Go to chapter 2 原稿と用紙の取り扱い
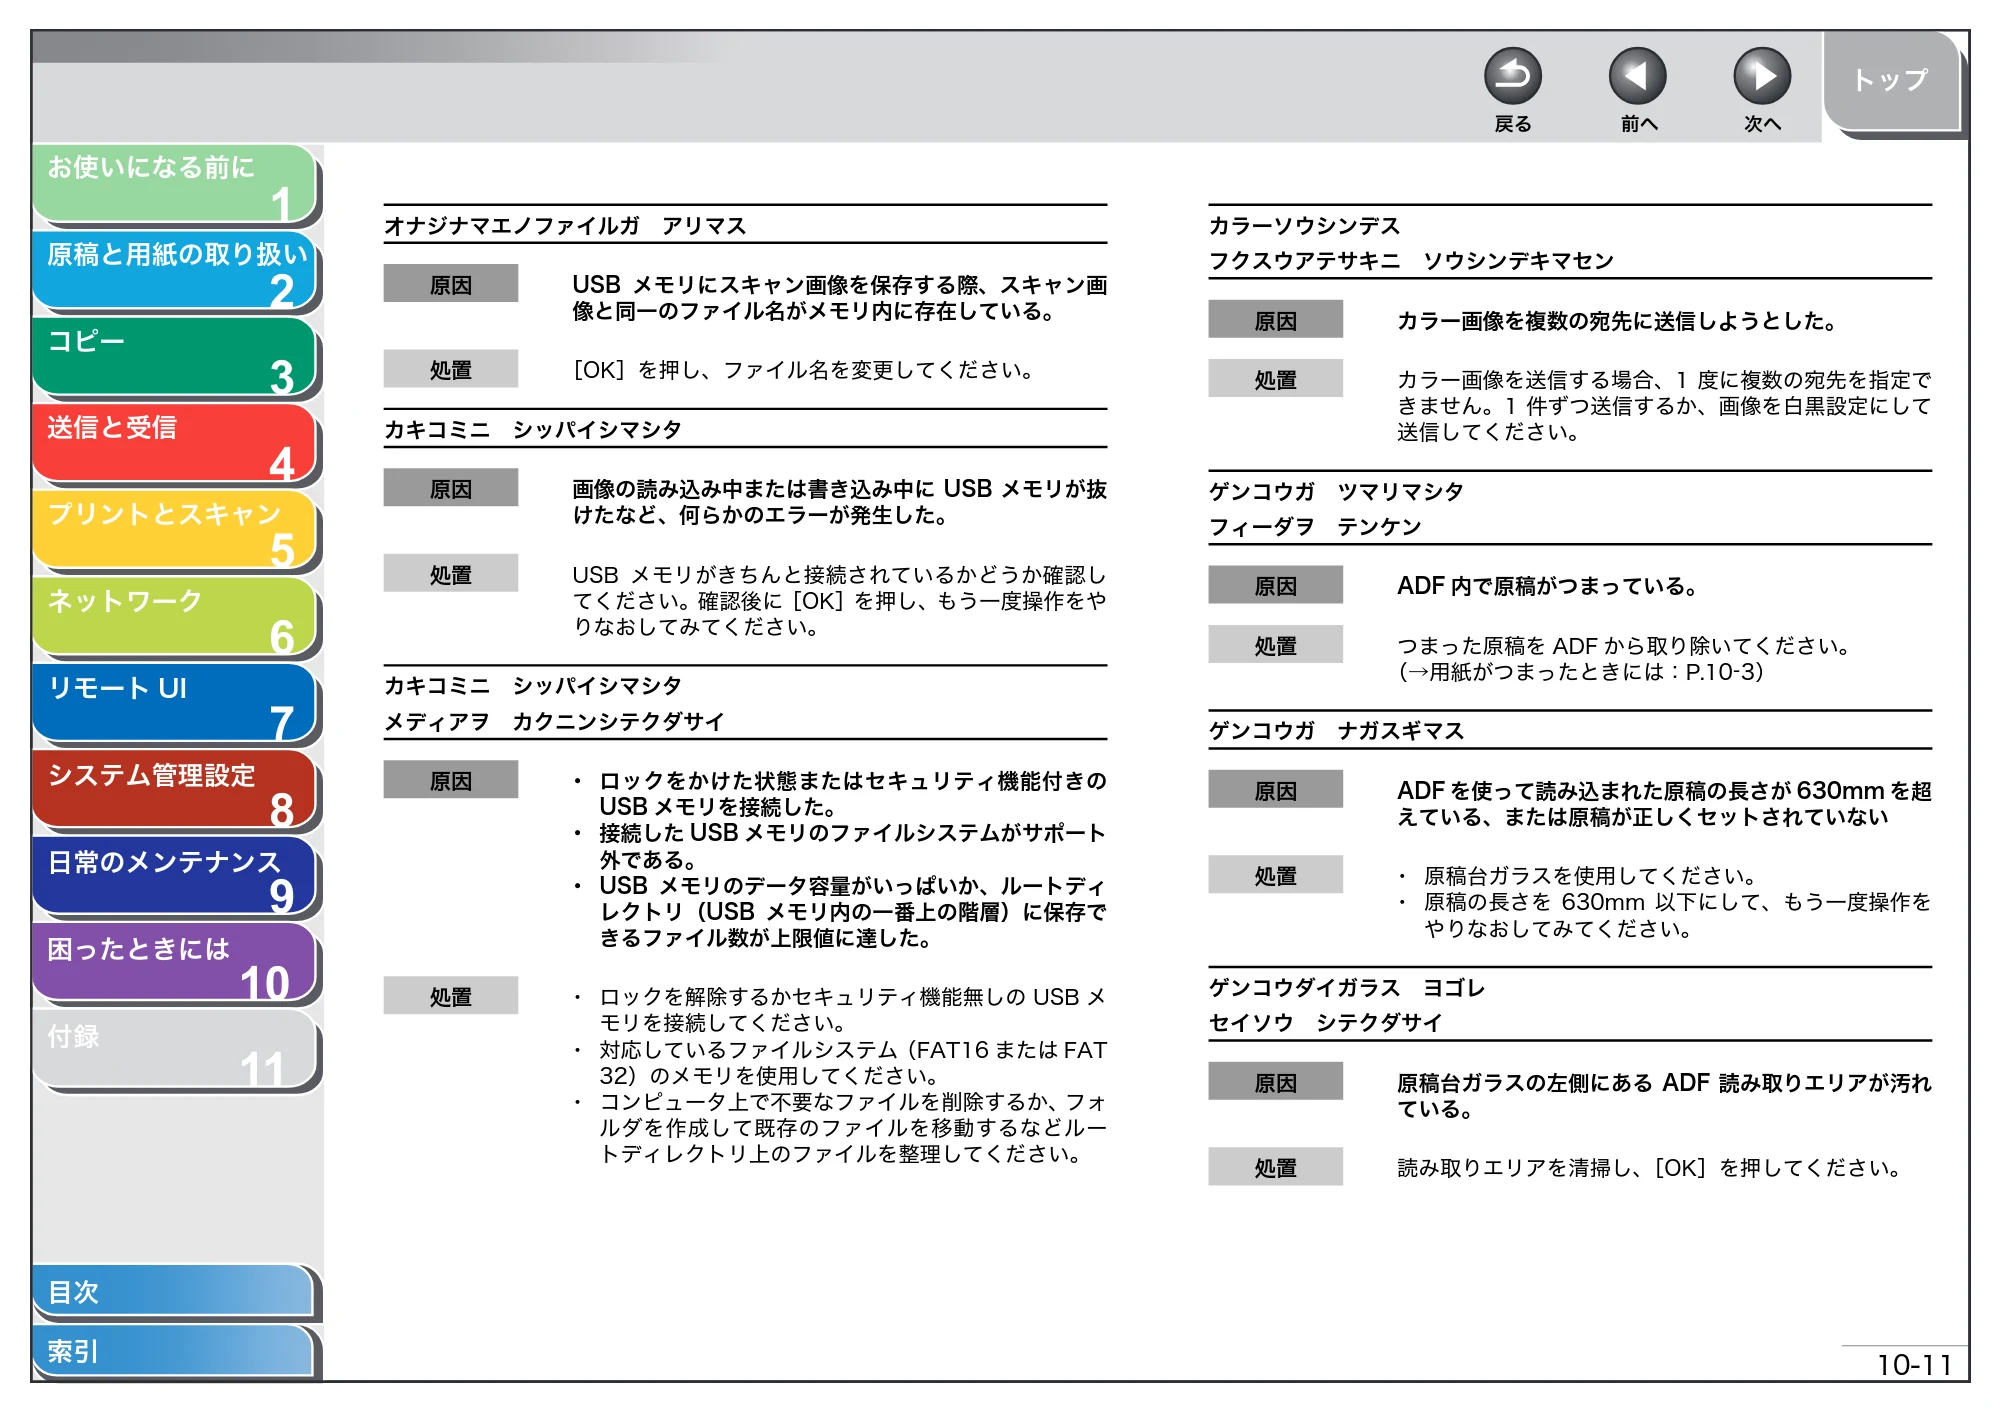Viewport: 2000px width, 1414px height. [x=175, y=271]
